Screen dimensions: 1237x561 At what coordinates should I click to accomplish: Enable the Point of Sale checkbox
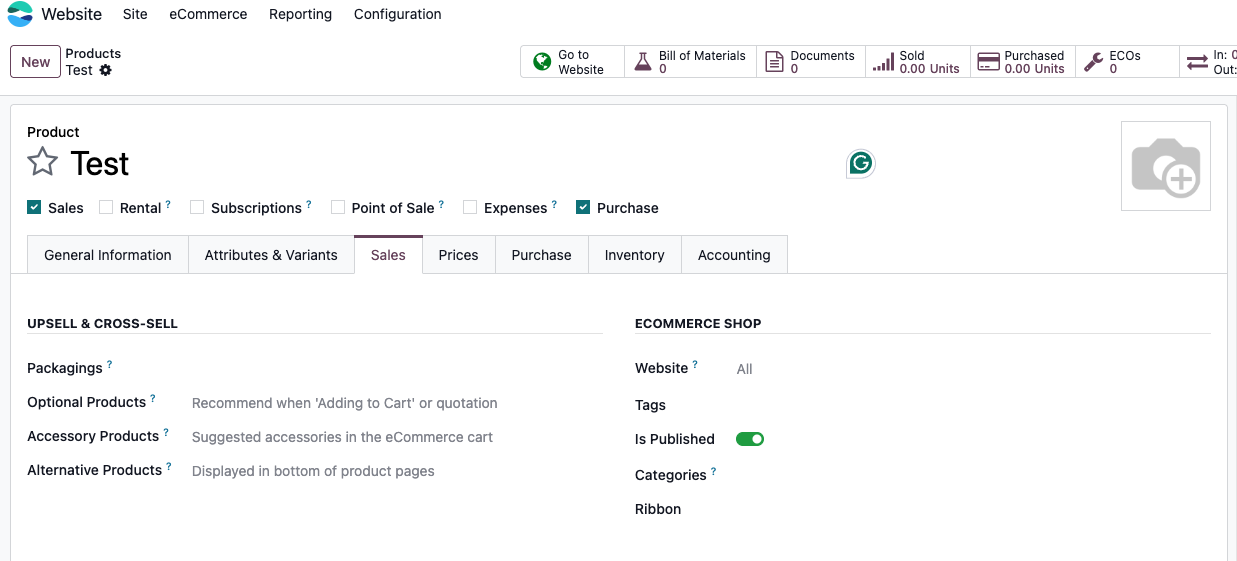338,208
